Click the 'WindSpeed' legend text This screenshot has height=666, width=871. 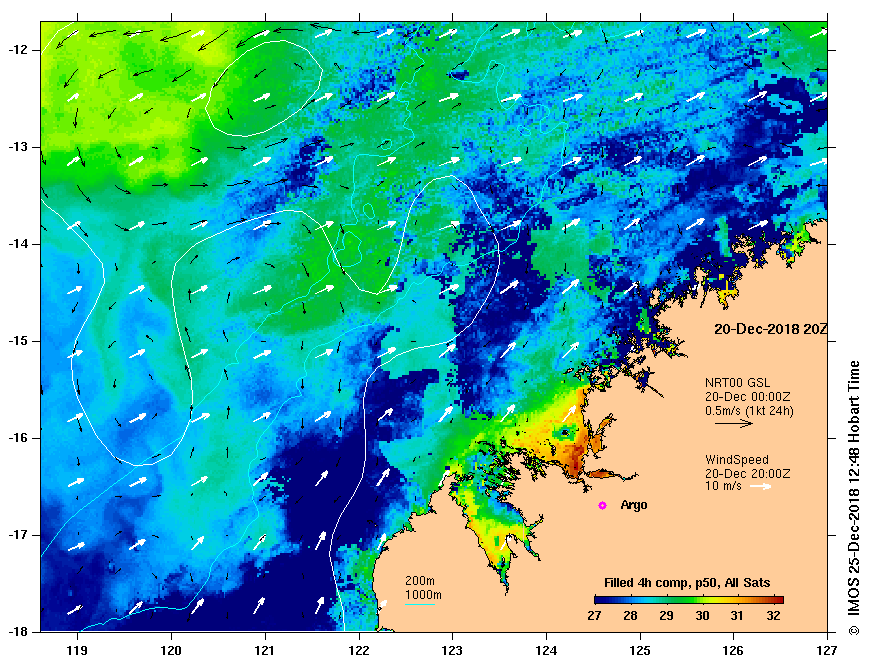pyautogui.click(x=737, y=460)
